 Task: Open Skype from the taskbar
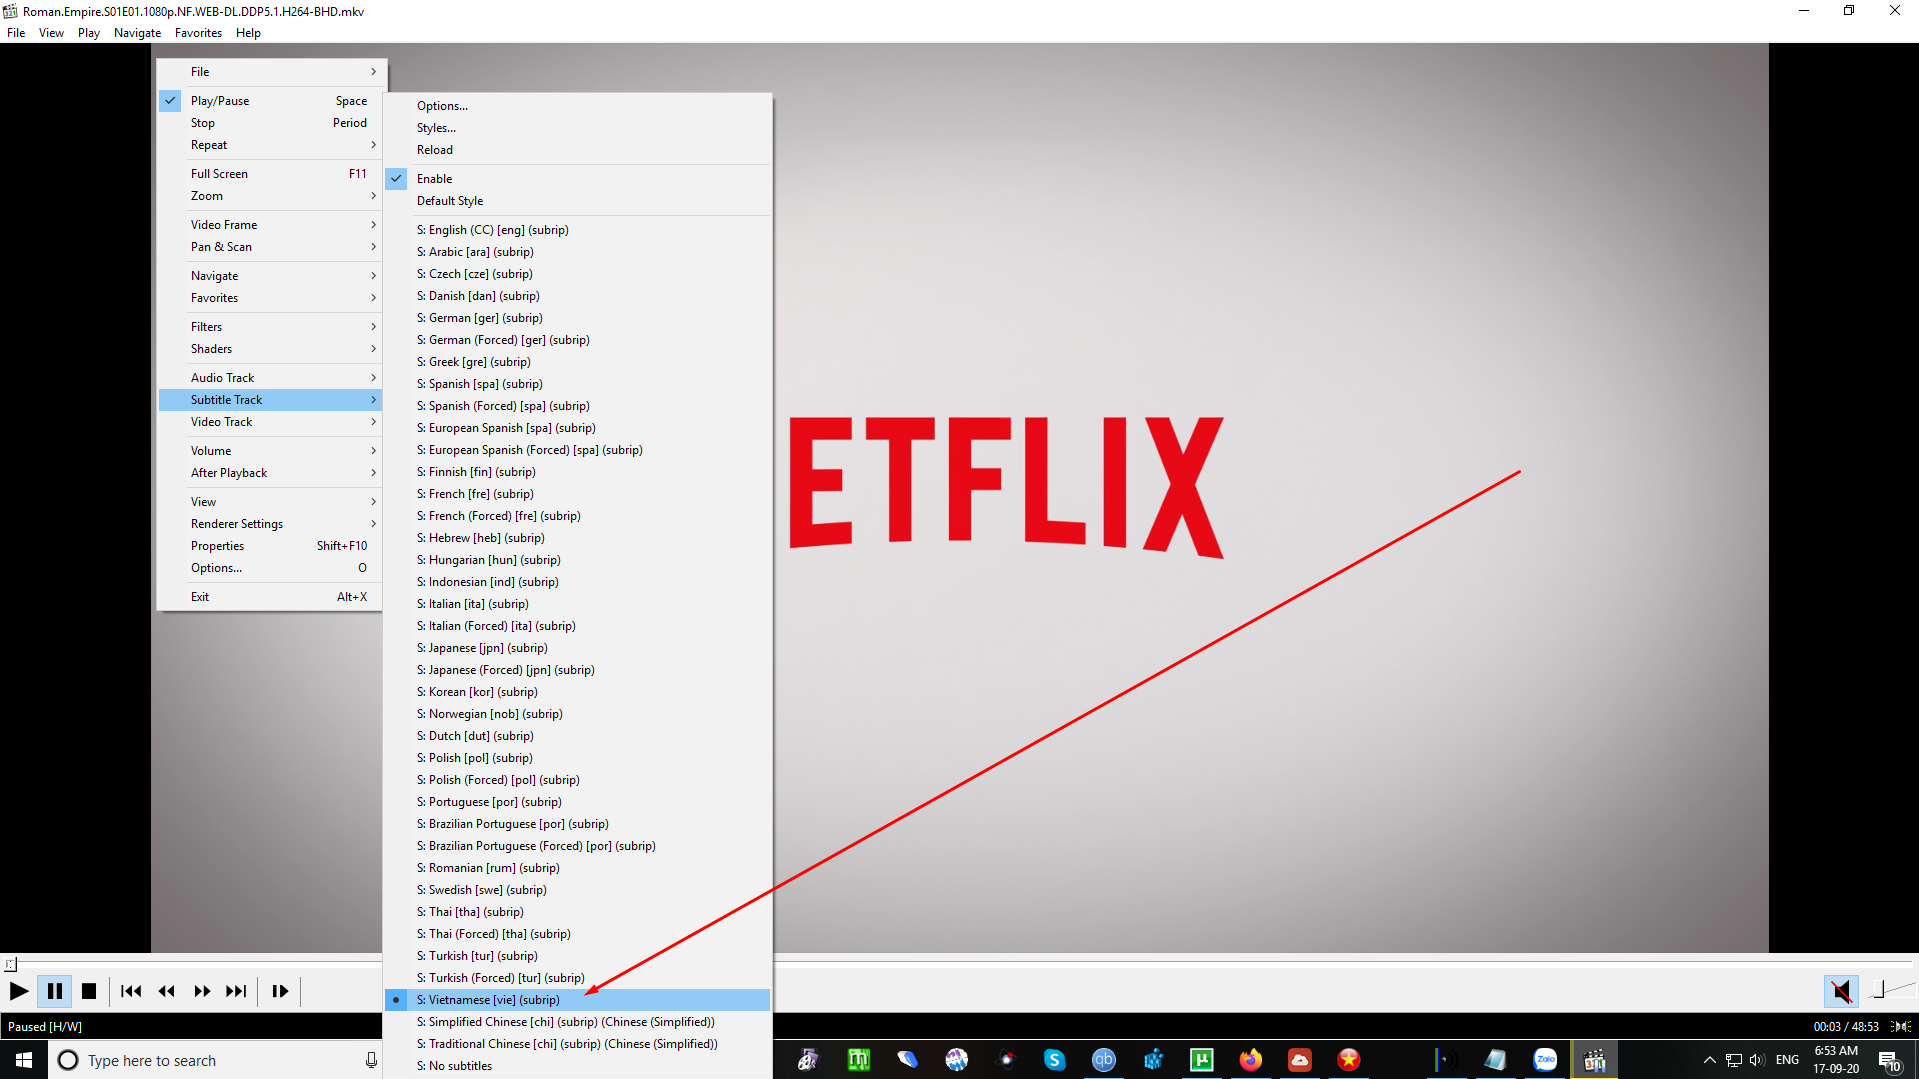click(x=1054, y=1060)
